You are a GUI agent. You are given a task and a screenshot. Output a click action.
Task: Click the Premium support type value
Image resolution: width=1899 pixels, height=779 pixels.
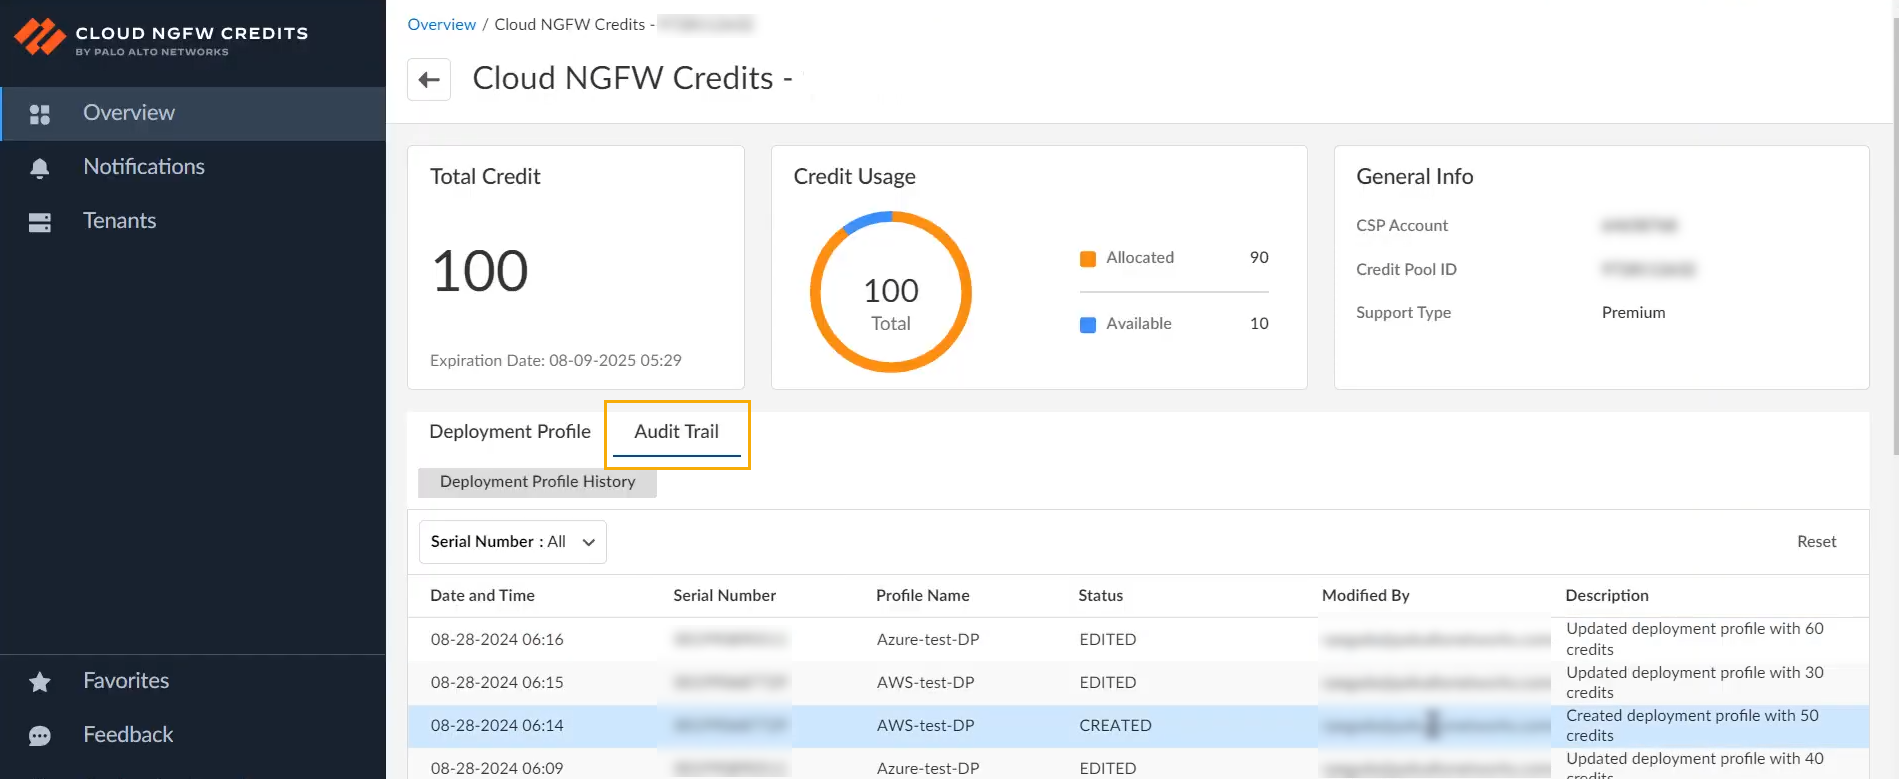point(1633,313)
